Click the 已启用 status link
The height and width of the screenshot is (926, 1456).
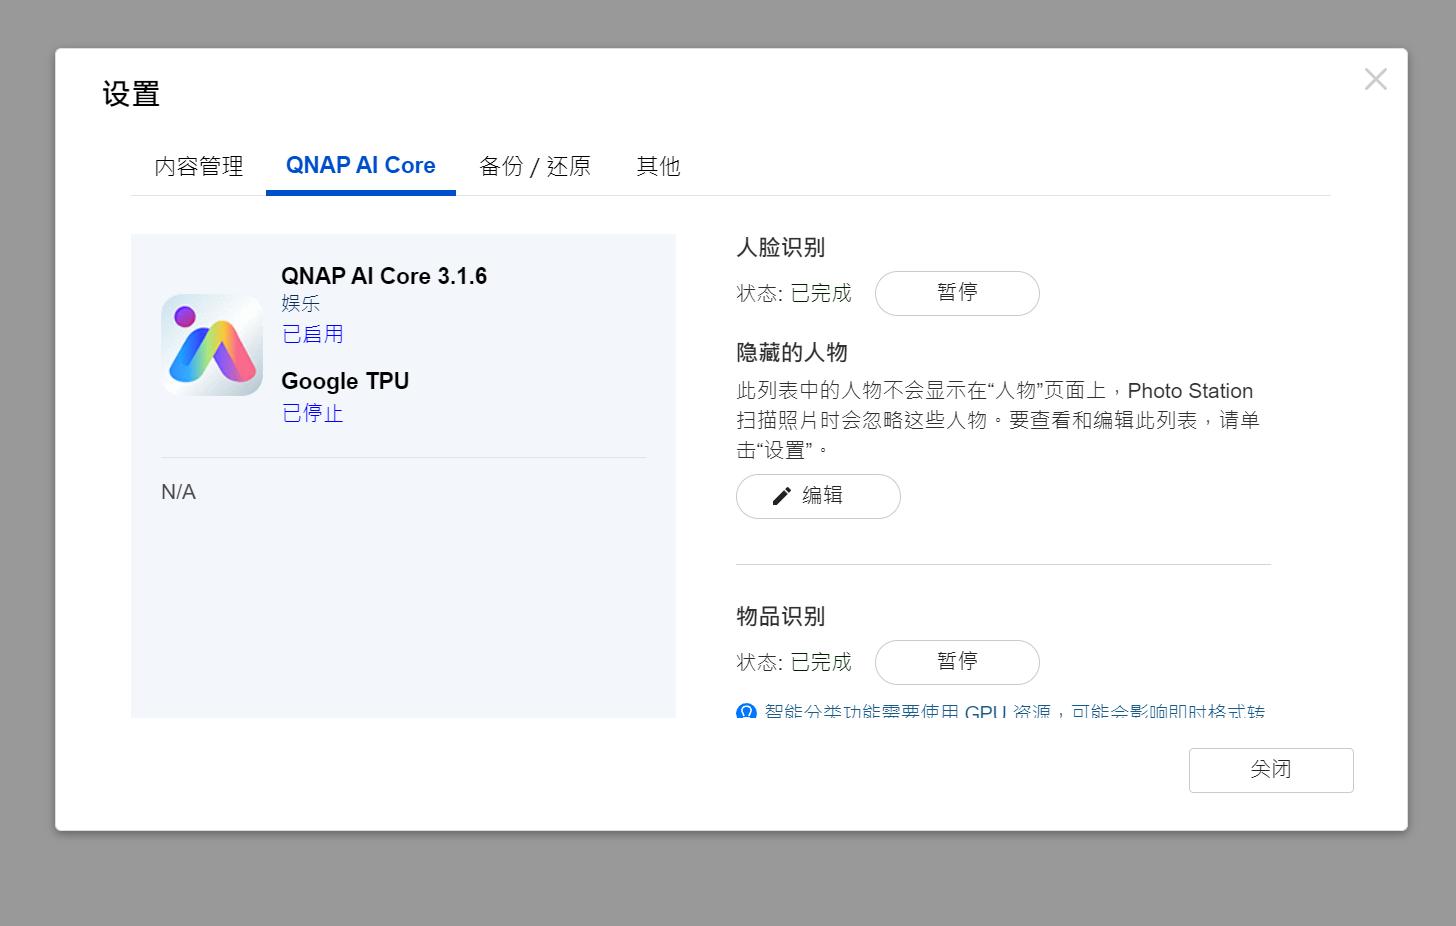click(x=313, y=334)
